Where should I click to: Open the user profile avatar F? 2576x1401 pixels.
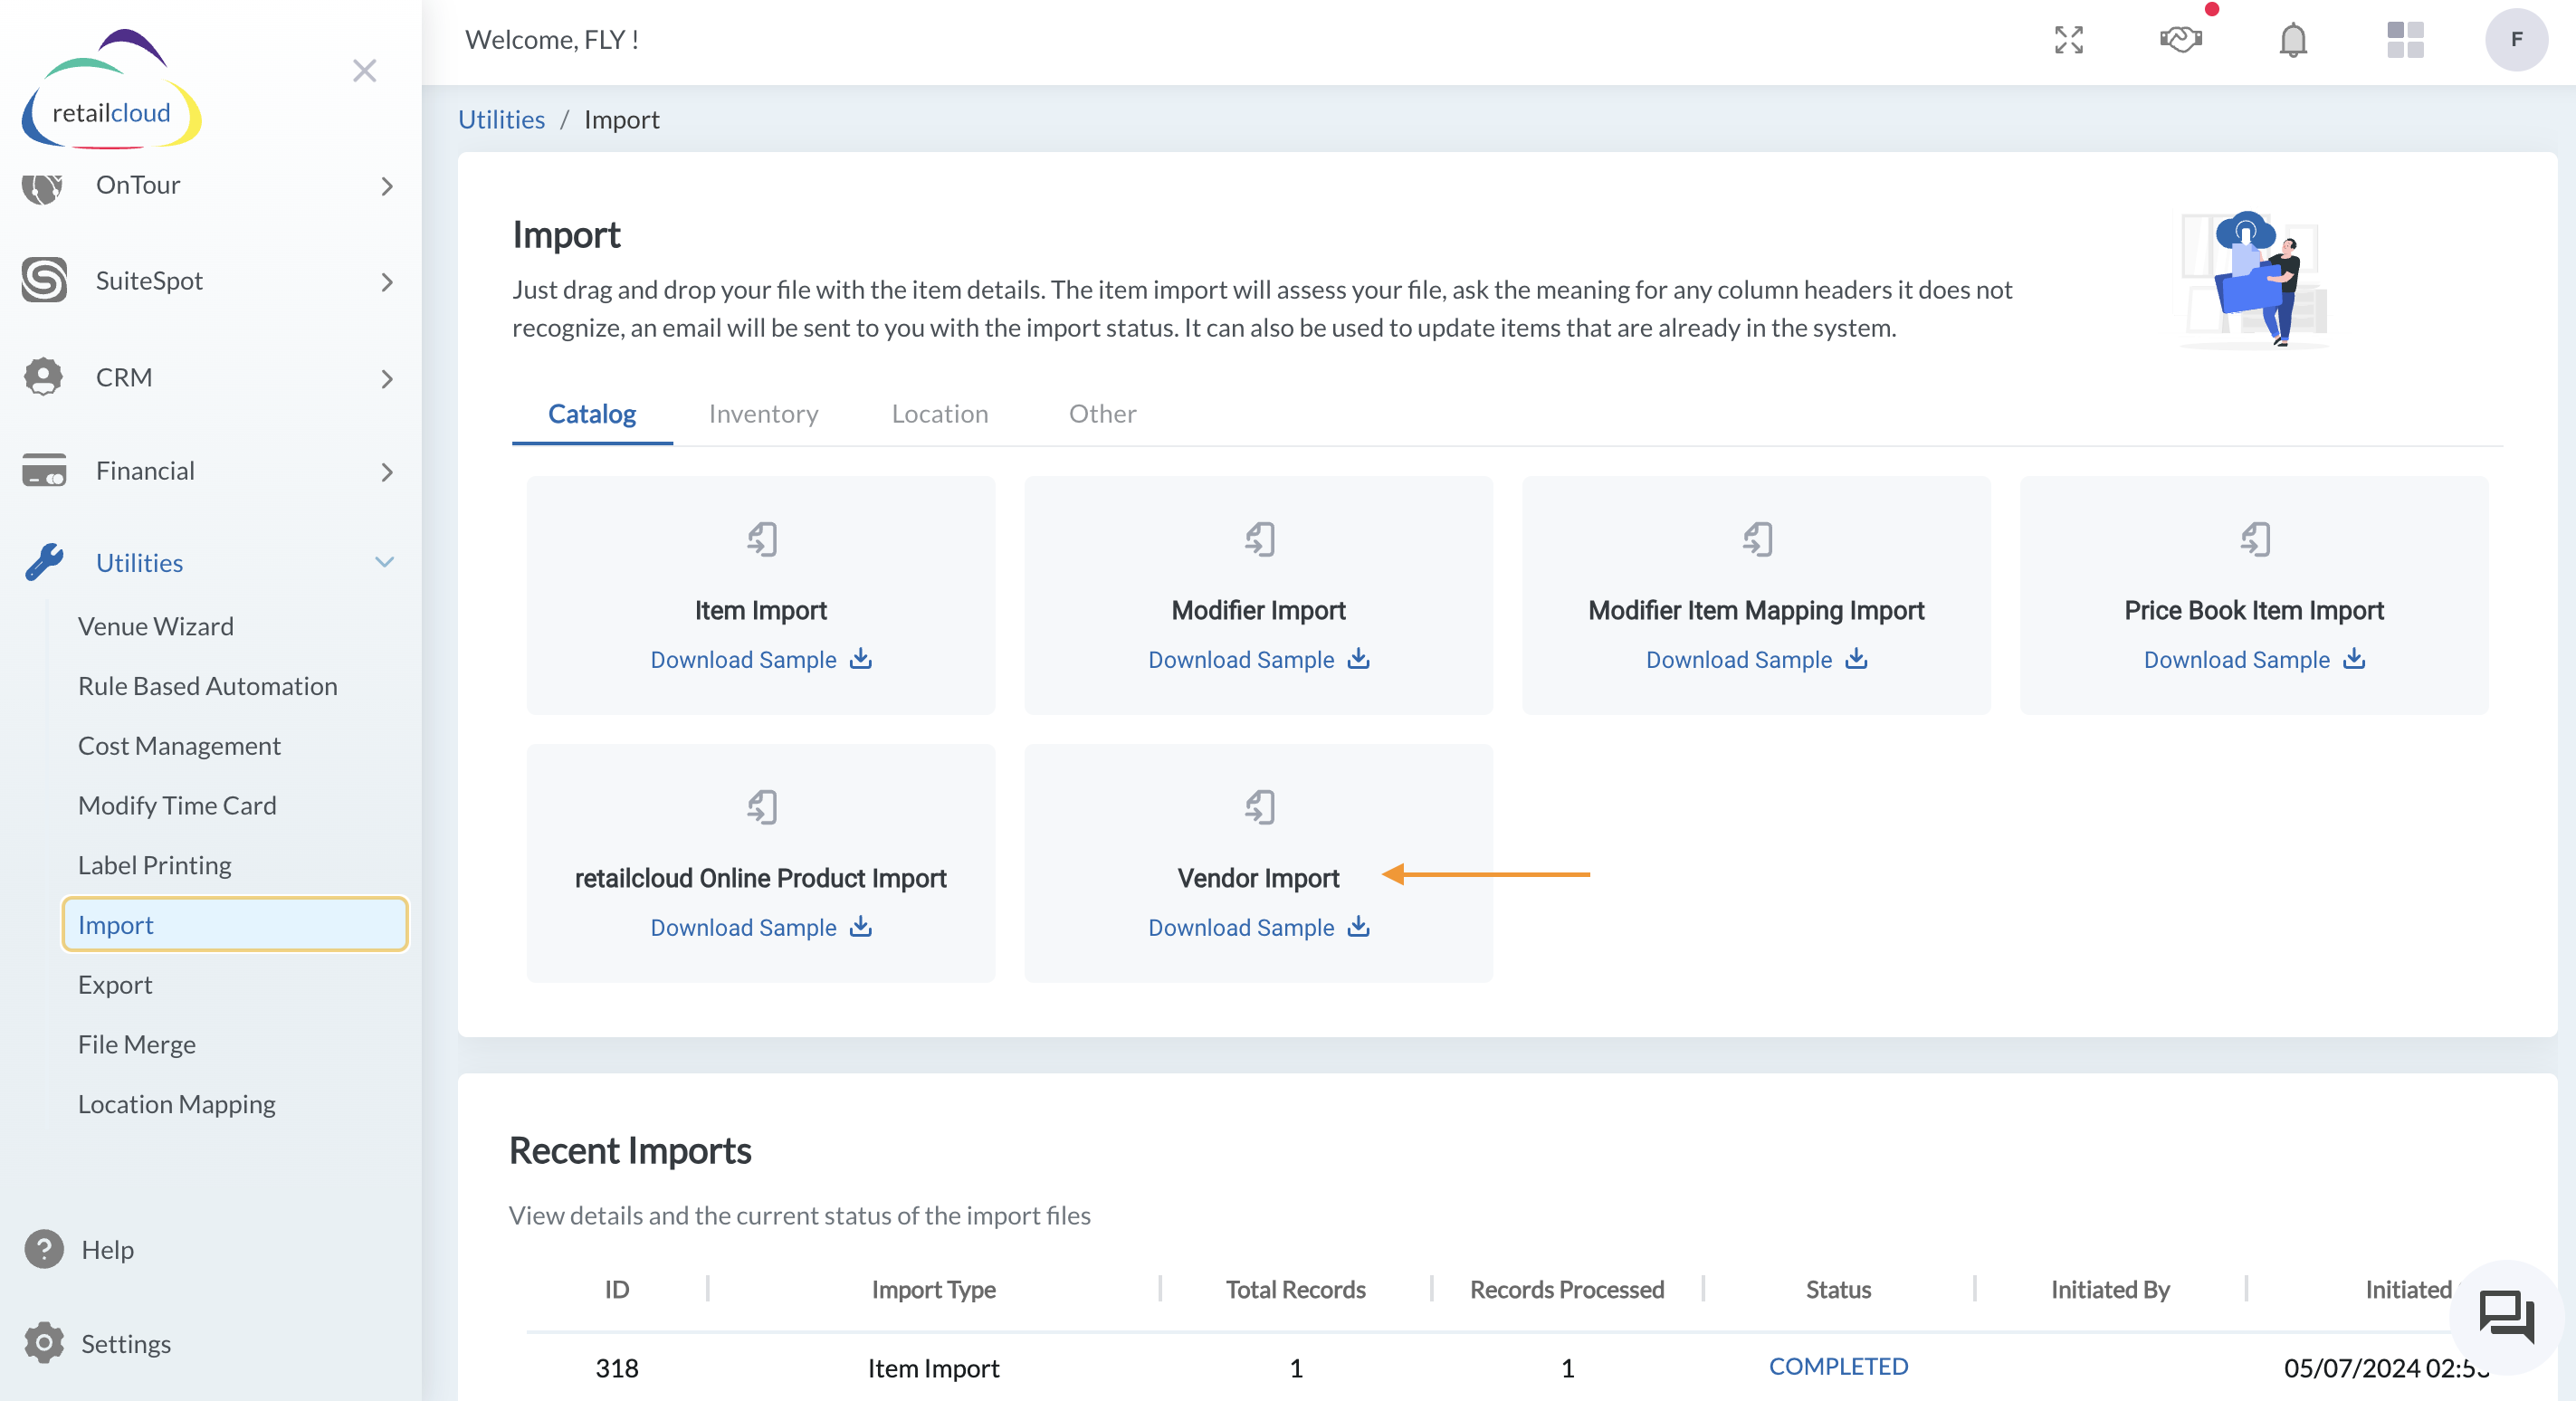(x=2516, y=40)
